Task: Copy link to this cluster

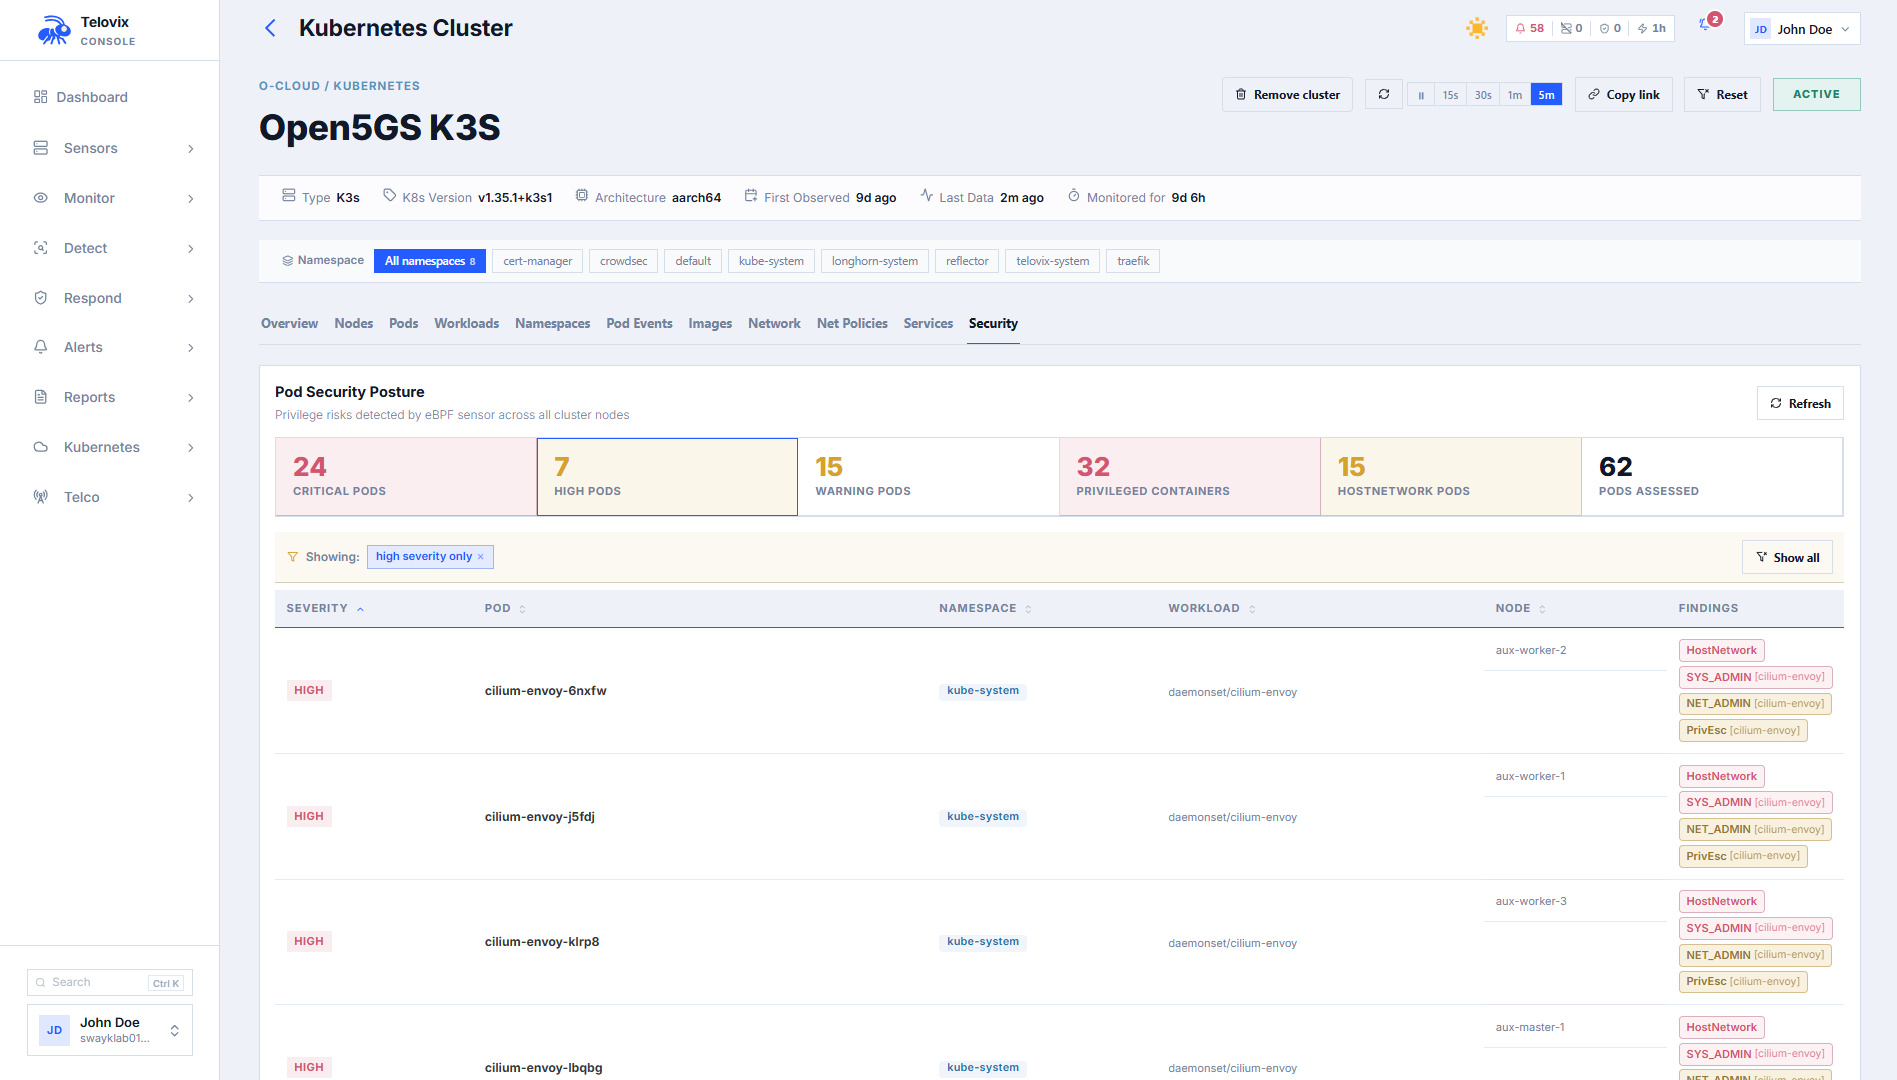Action: [x=1623, y=94]
